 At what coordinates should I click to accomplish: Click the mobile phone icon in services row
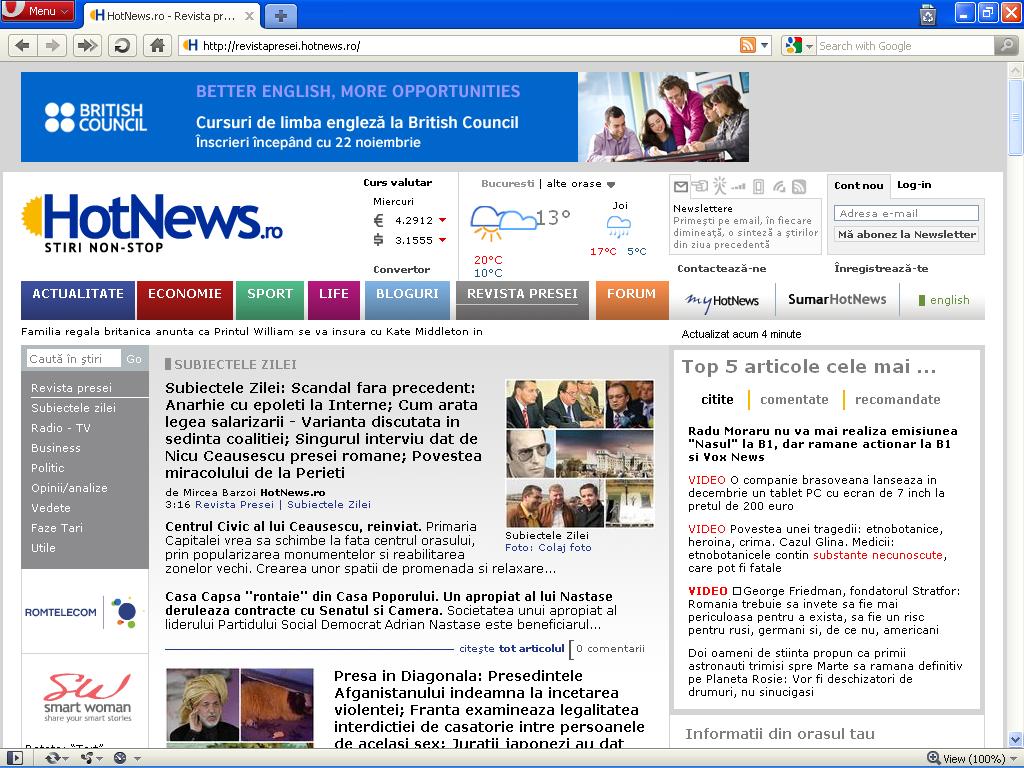[x=758, y=187]
